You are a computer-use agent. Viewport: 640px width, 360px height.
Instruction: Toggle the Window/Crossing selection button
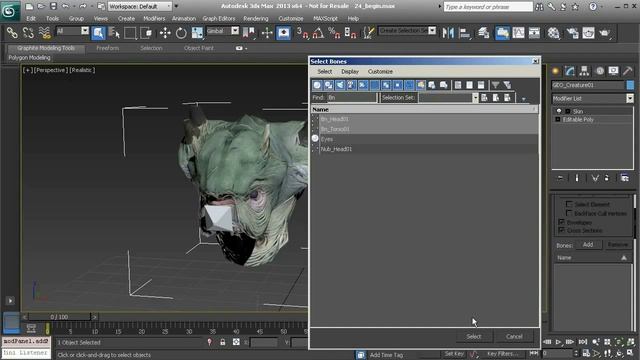146,33
